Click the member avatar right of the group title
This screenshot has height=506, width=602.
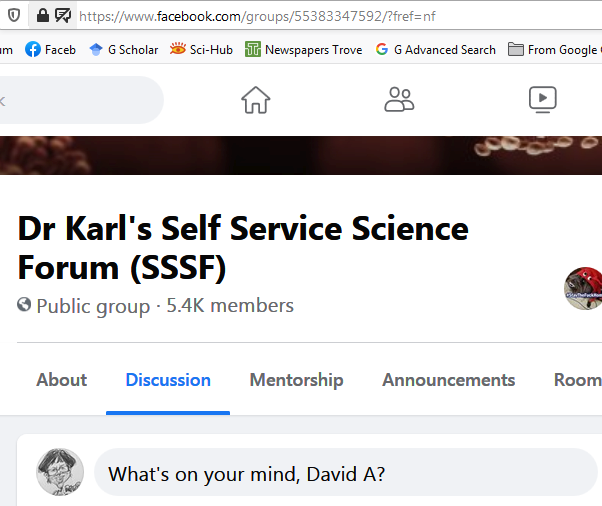coord(584,288)
